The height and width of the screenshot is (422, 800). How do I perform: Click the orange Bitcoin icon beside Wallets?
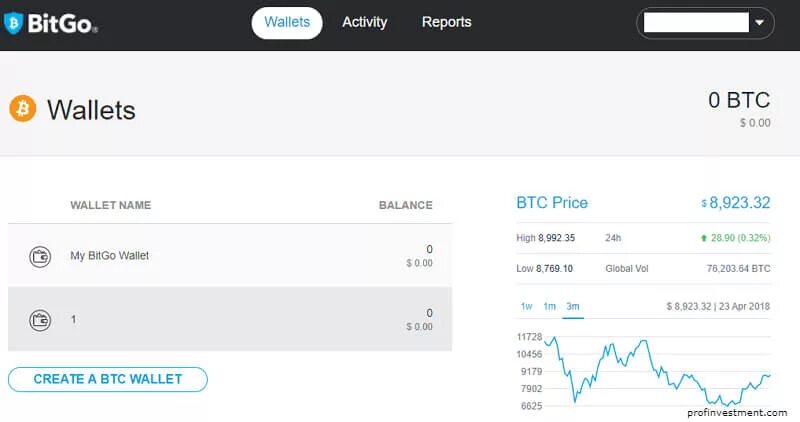pos(22,108)
